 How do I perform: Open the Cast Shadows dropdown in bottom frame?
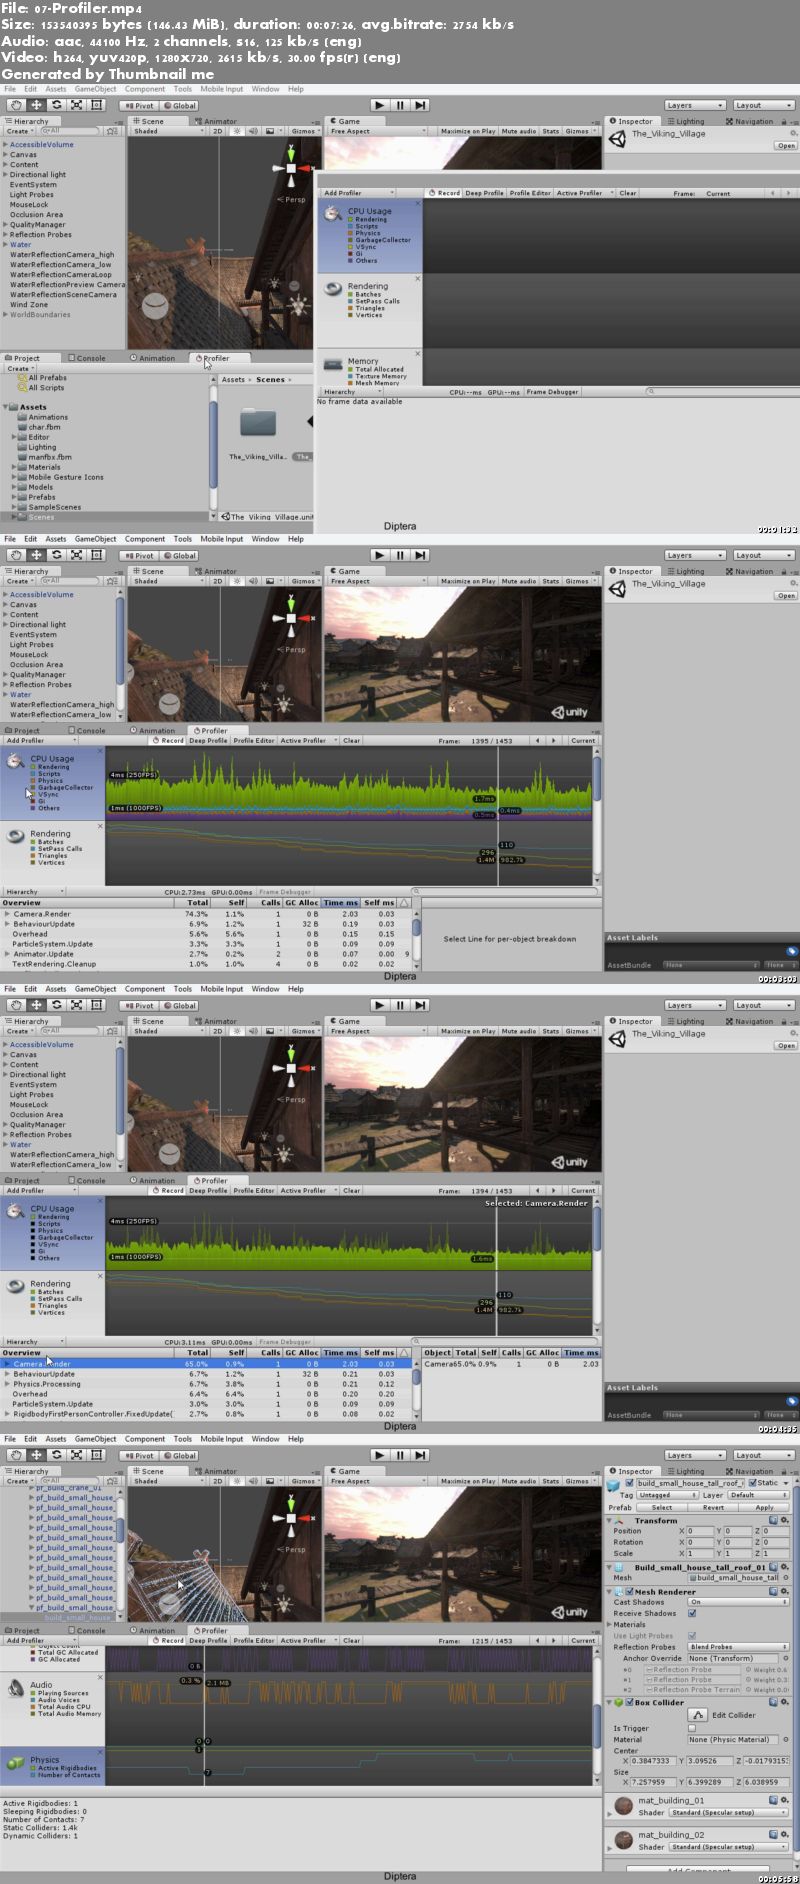pyautogui.click(x=738, y=1602)
